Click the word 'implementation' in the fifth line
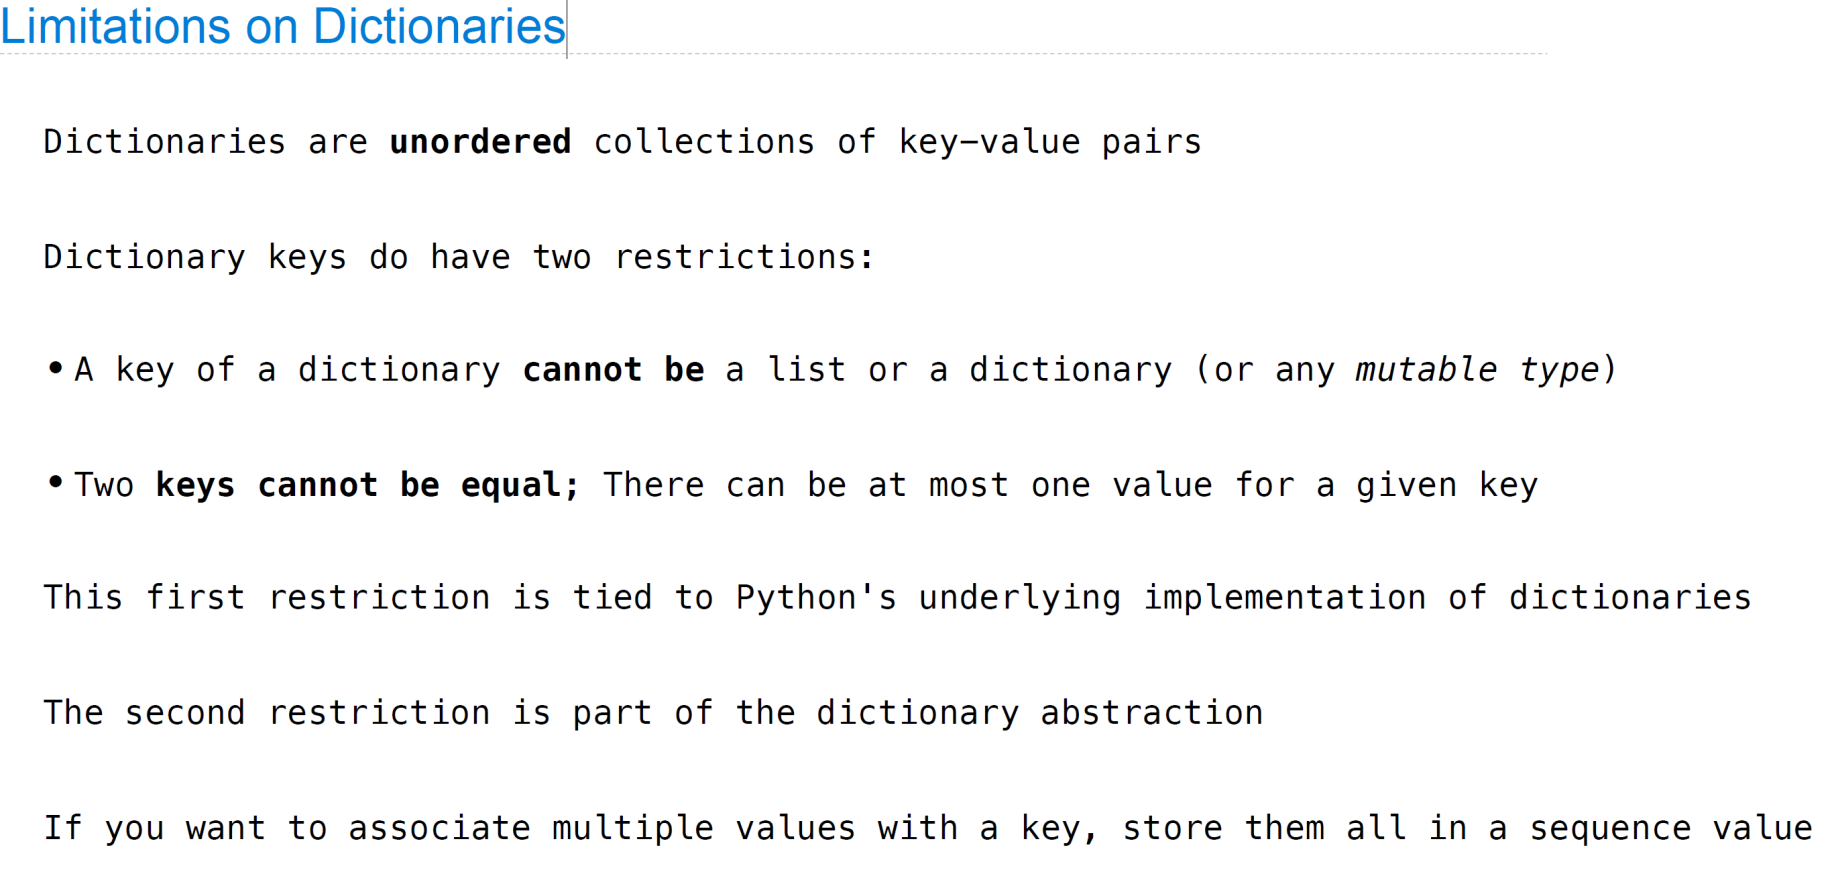The height and width of the screenshot is (883, 1830). [x=1284, y=598]
